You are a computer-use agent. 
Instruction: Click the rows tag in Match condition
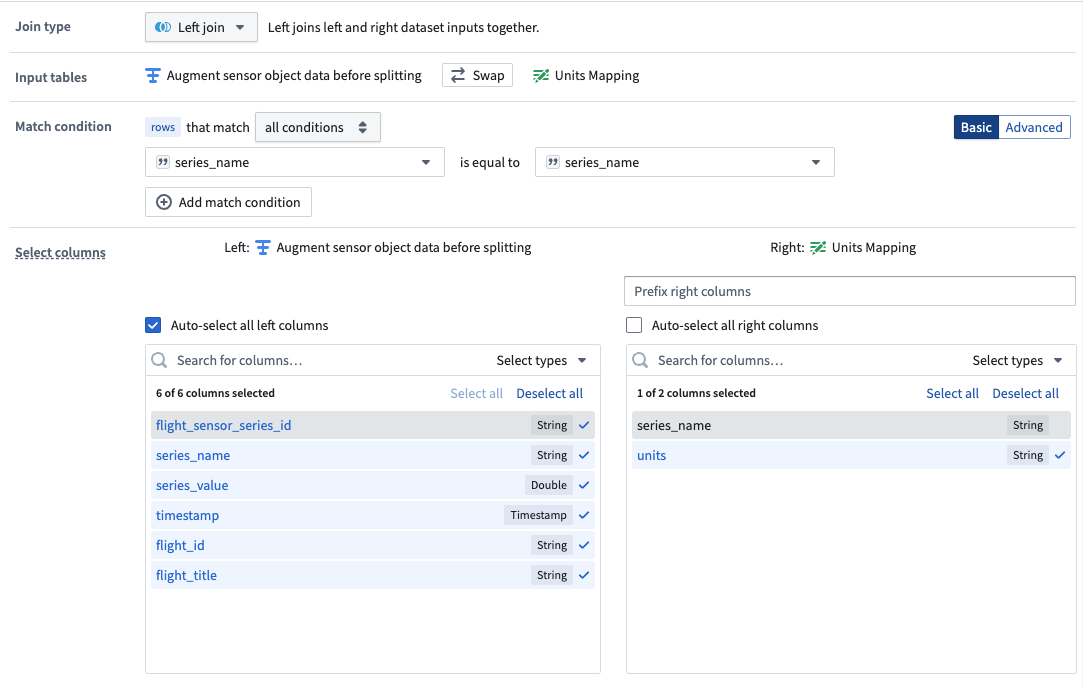click(163, 127)
